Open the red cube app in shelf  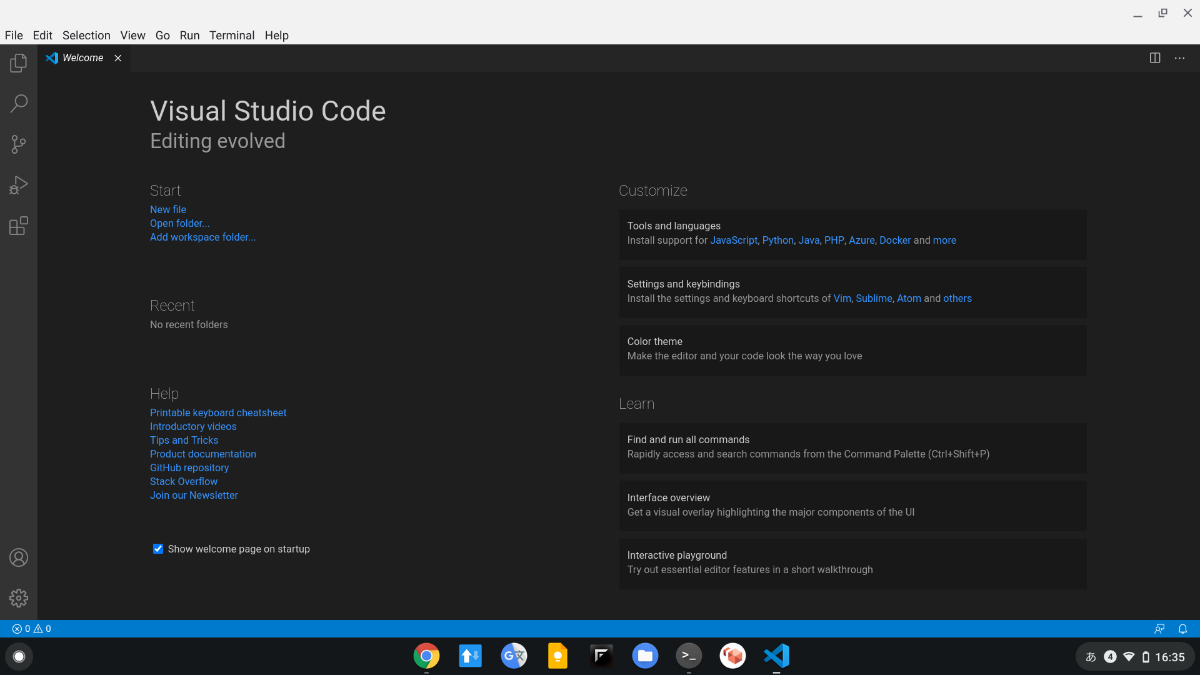[x=733, y=656]
